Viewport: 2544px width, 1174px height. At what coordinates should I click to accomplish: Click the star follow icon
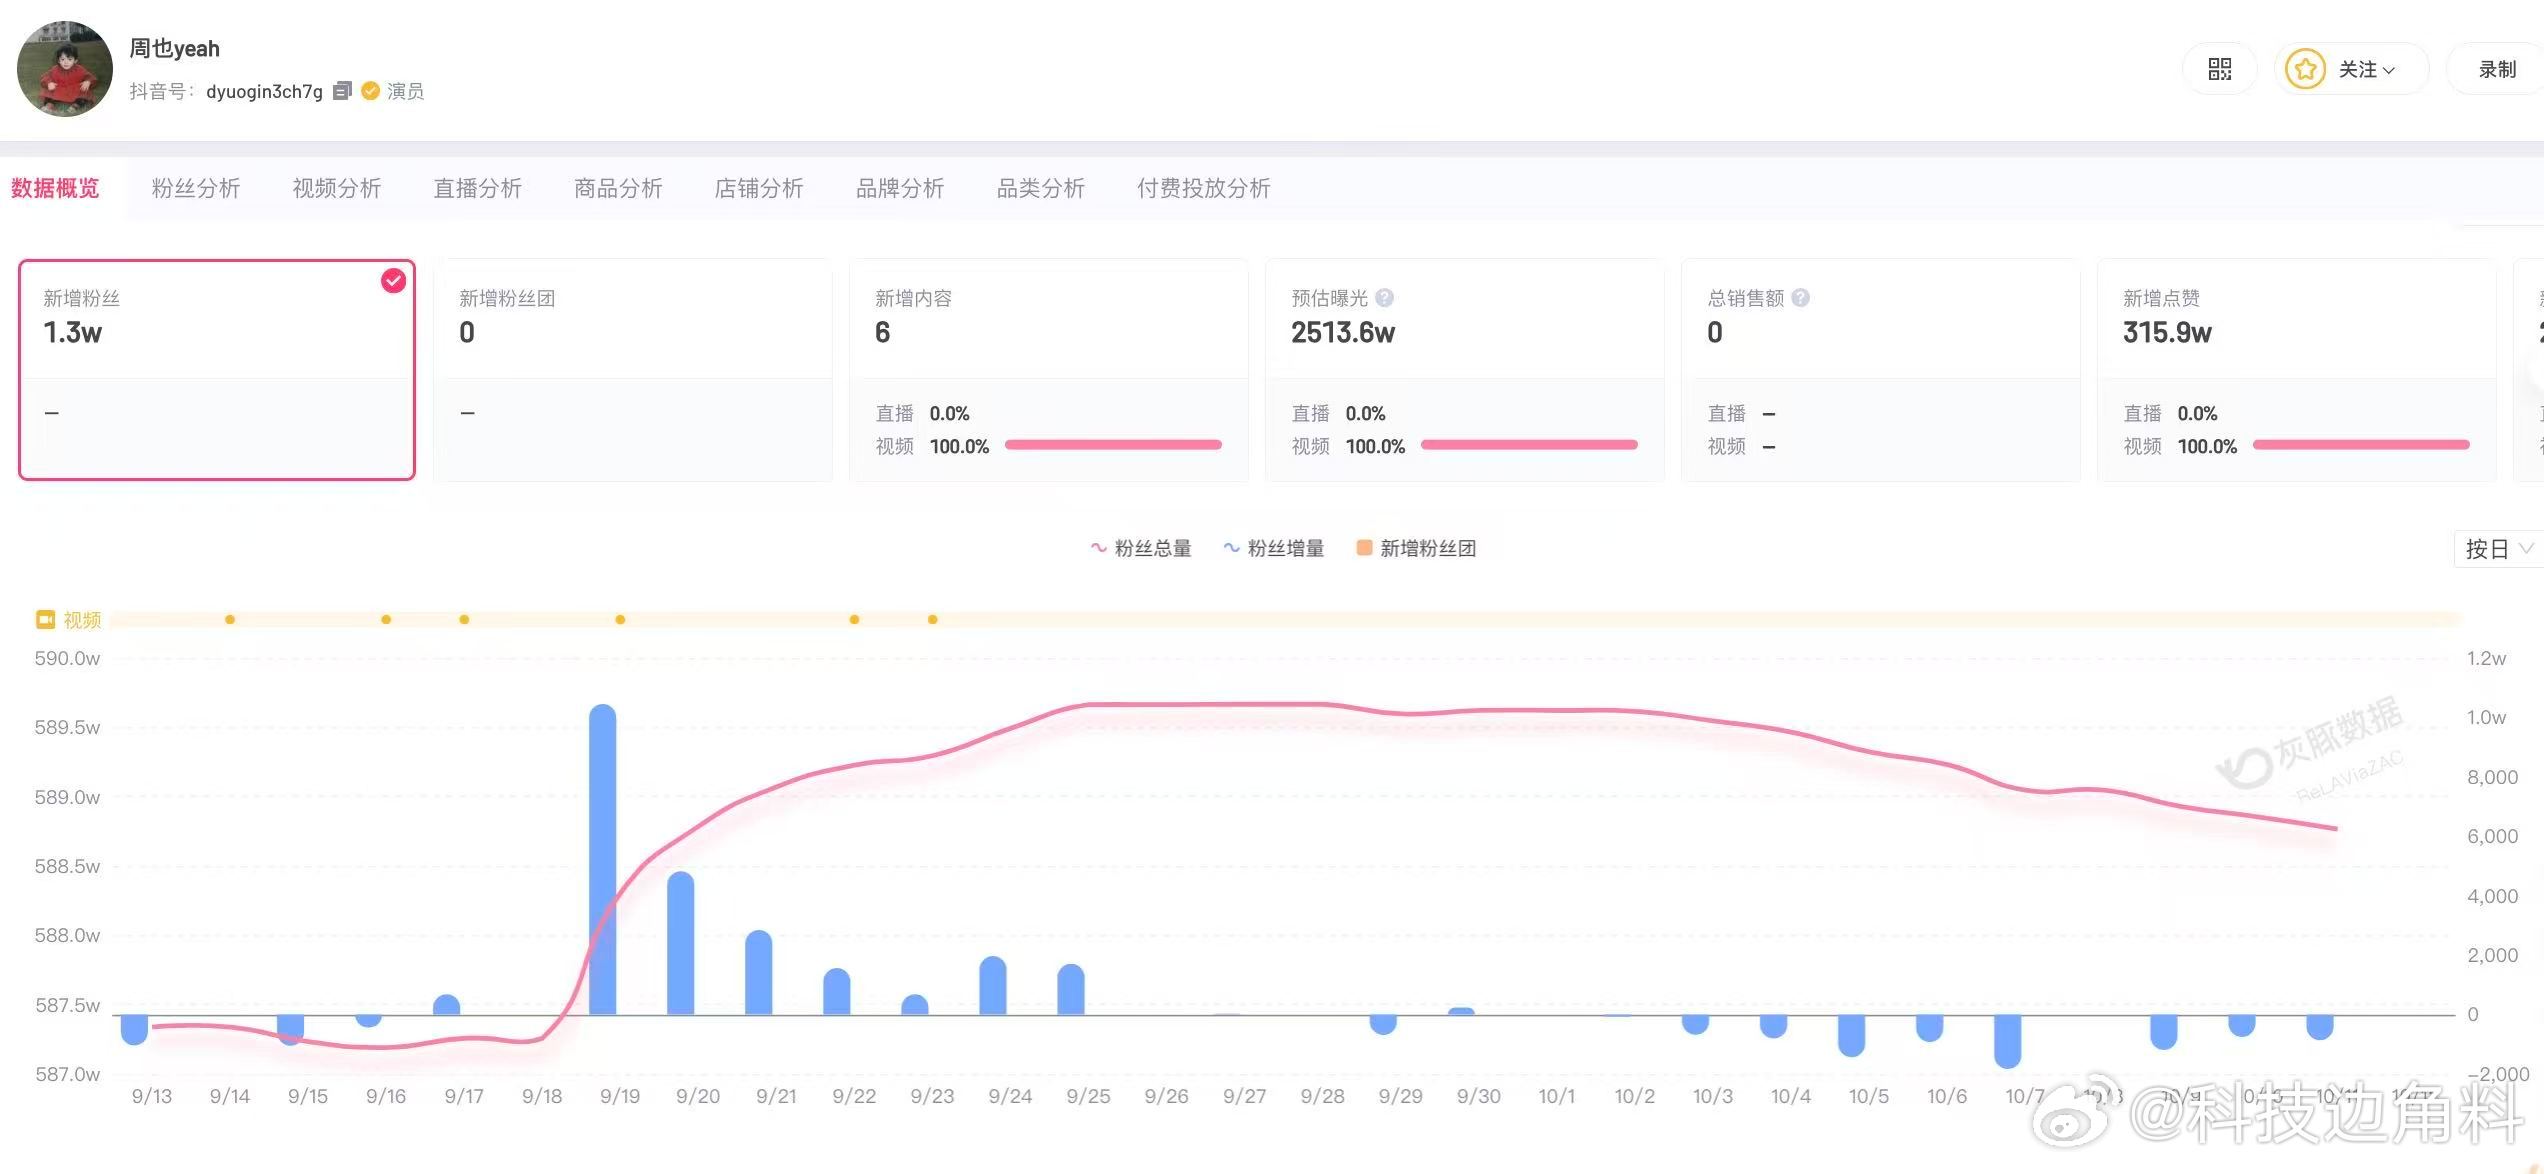click(x=2305, y=69)
